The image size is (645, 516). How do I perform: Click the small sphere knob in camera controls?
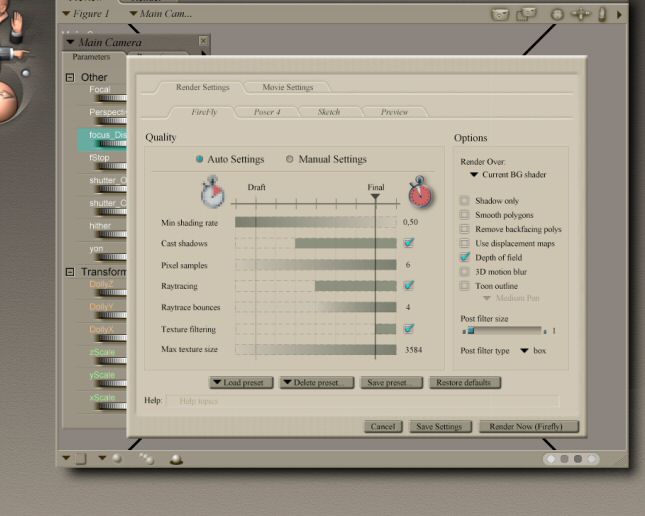point(26,73)
